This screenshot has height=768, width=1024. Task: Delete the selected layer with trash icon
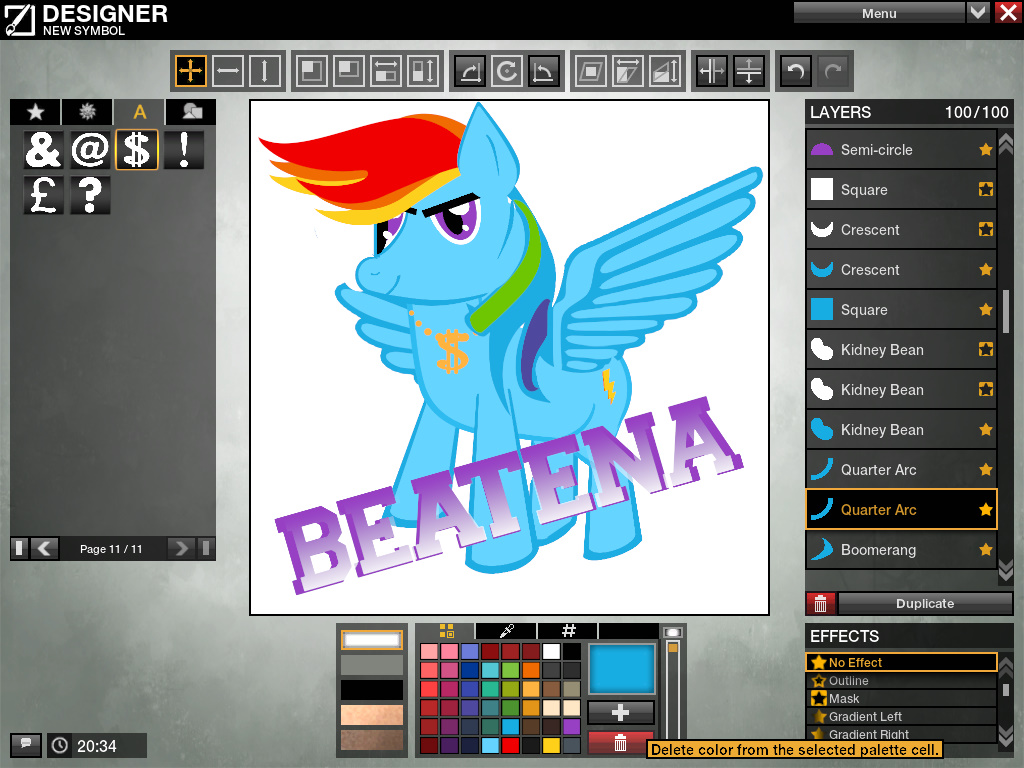point(821,604)
